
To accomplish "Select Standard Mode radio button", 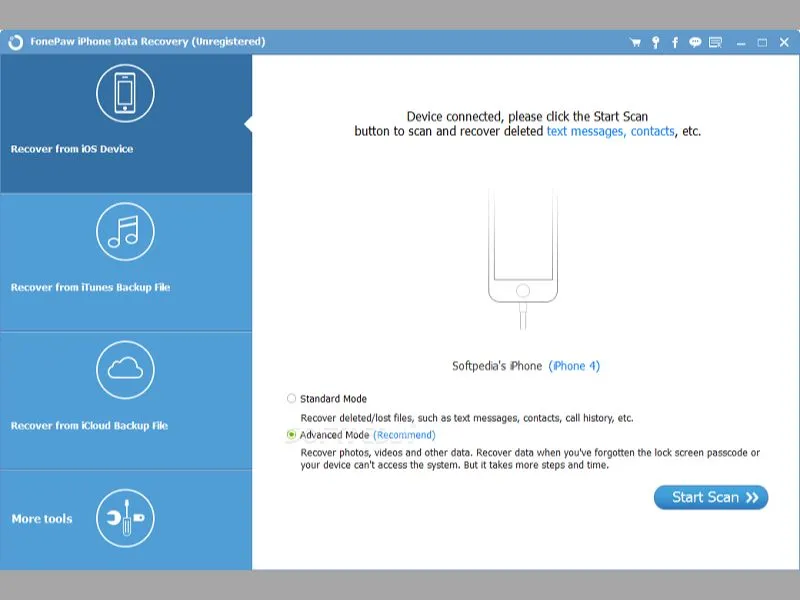I will click(x=291, y=398).
